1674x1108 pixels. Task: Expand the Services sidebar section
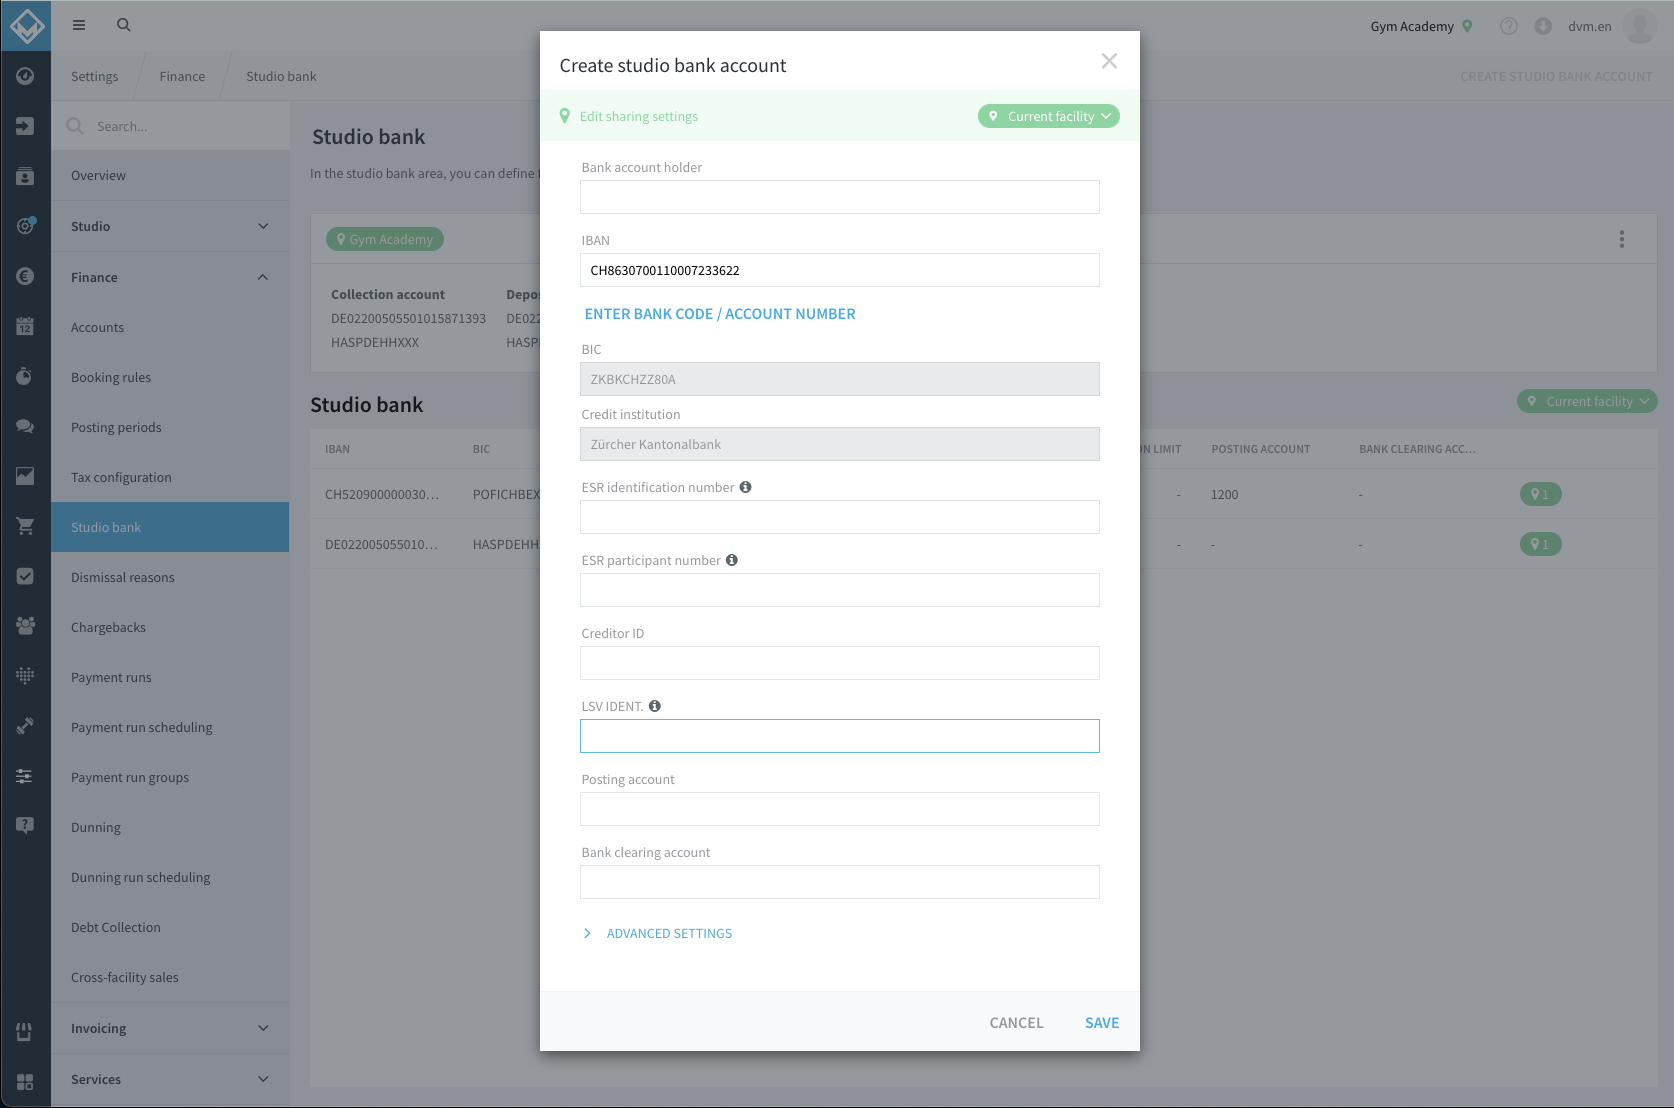click(x=170, y=1079)
